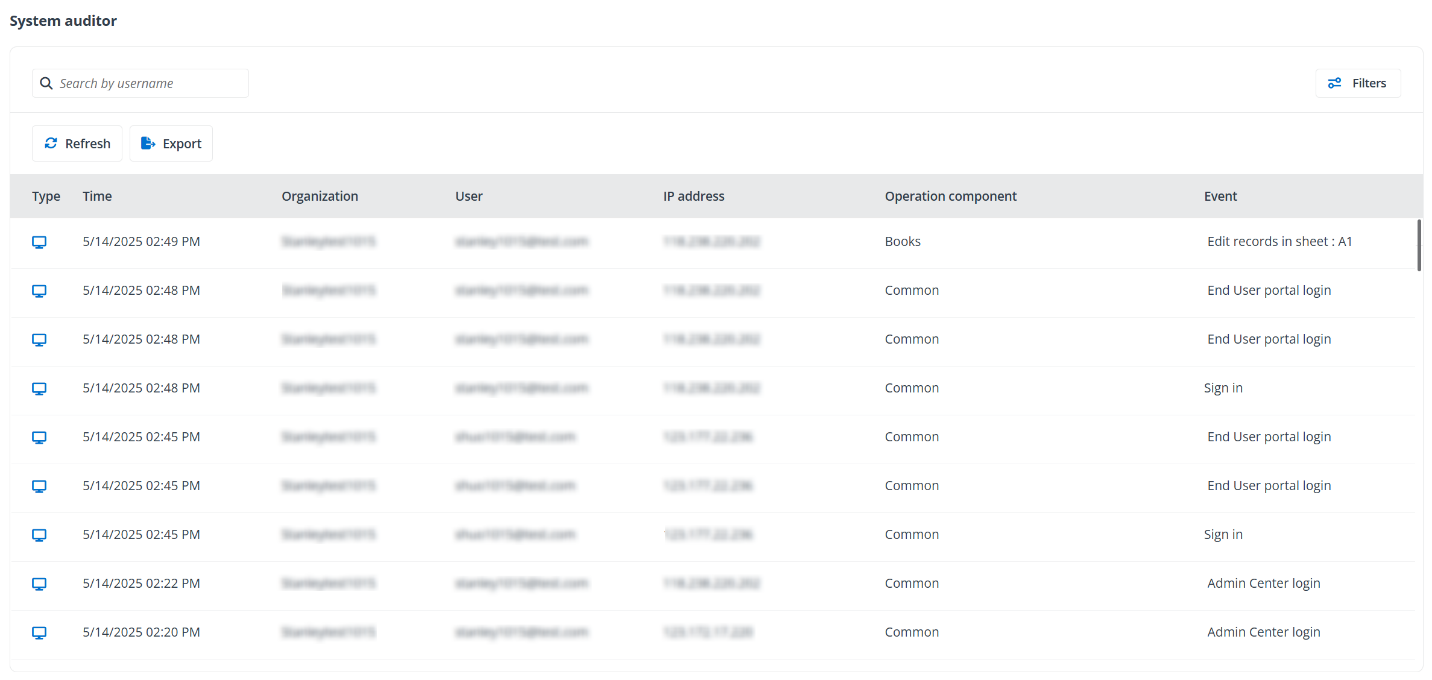The width and height of the screenshot is (1432, 680).
Task: Focus the Search by username field
Action: [x=150, y=84]
